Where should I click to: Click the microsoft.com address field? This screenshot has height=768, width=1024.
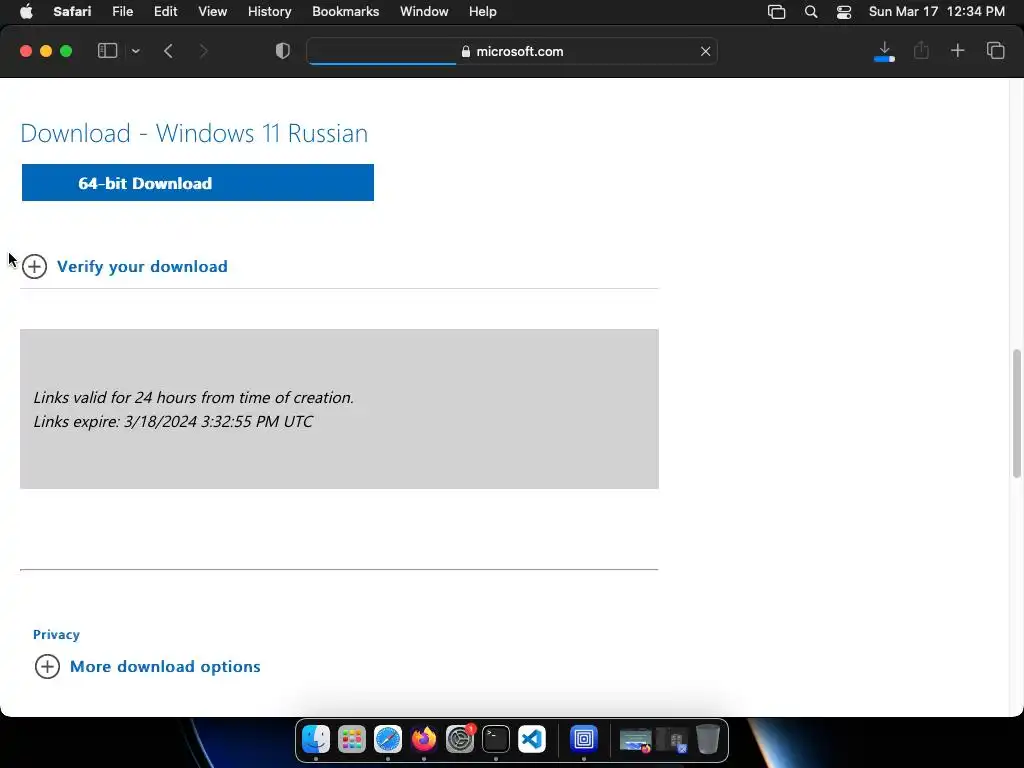(x=512, y=51)
